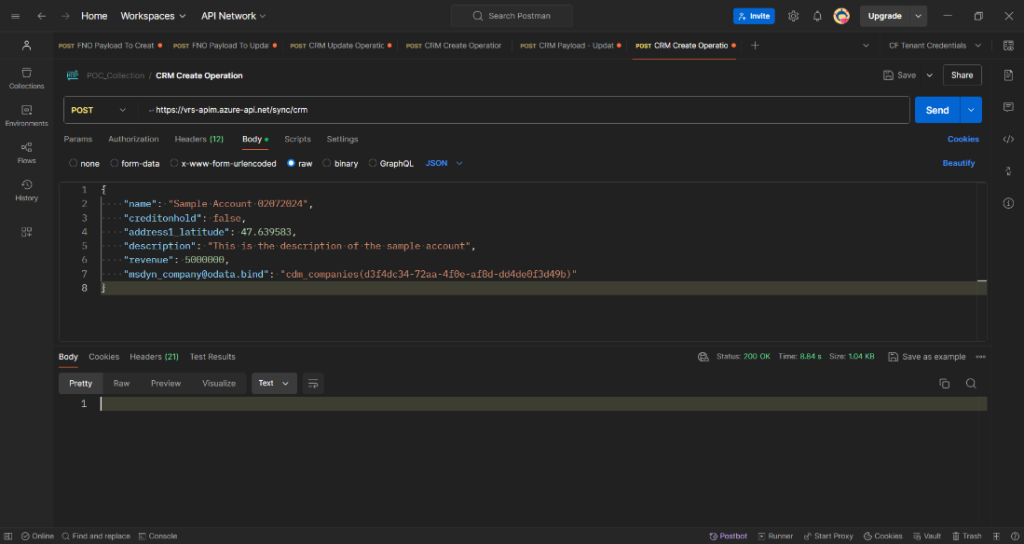The height and width of the screenshot is (544, 1024).
Task: Switch response view to Raw
Action: point(121,383)
